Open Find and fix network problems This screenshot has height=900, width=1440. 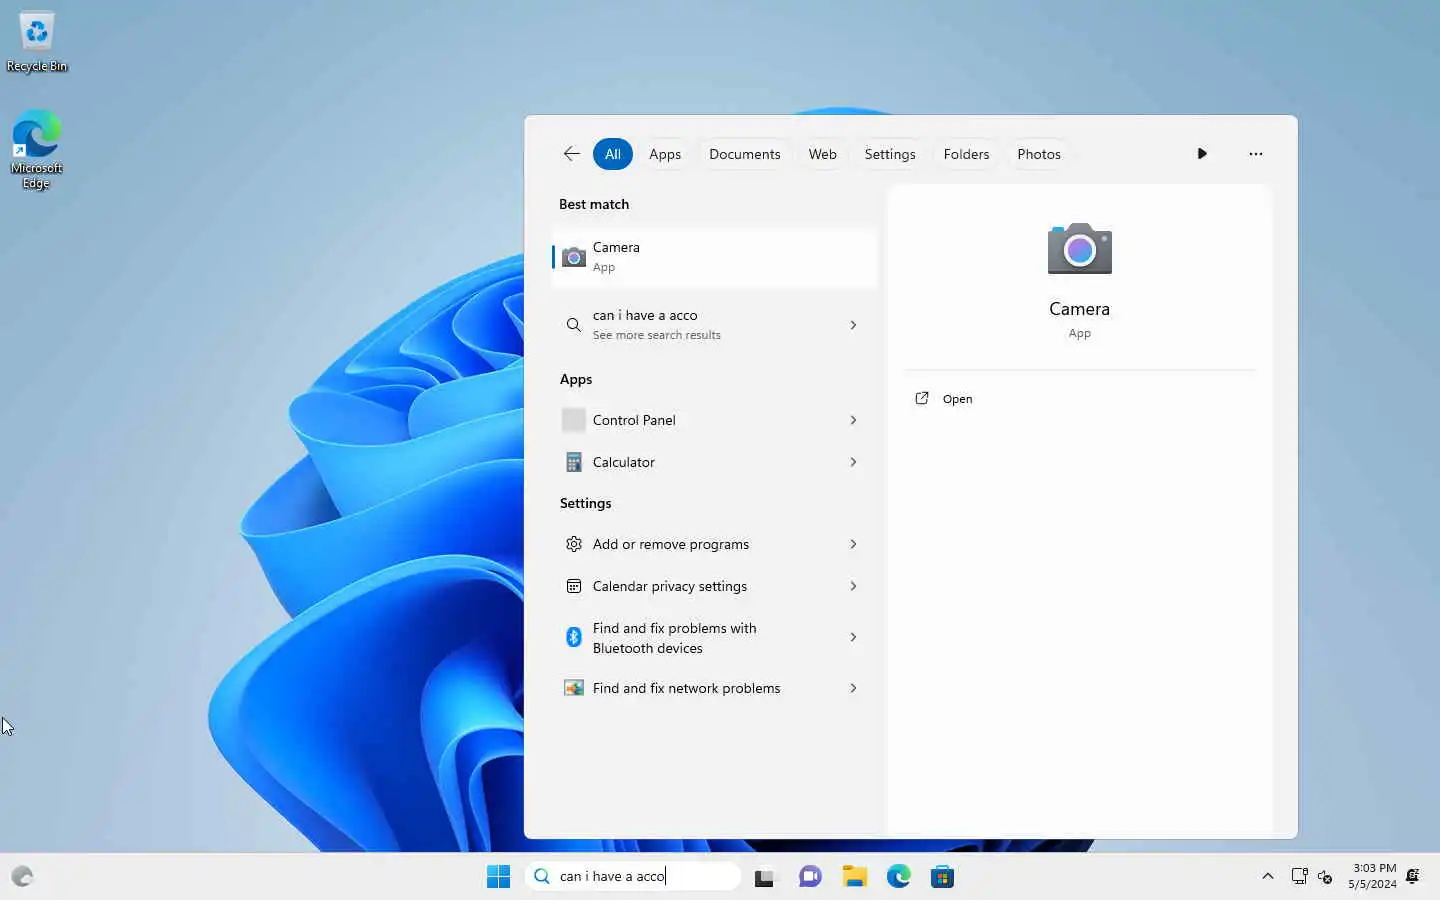(714, 688)
